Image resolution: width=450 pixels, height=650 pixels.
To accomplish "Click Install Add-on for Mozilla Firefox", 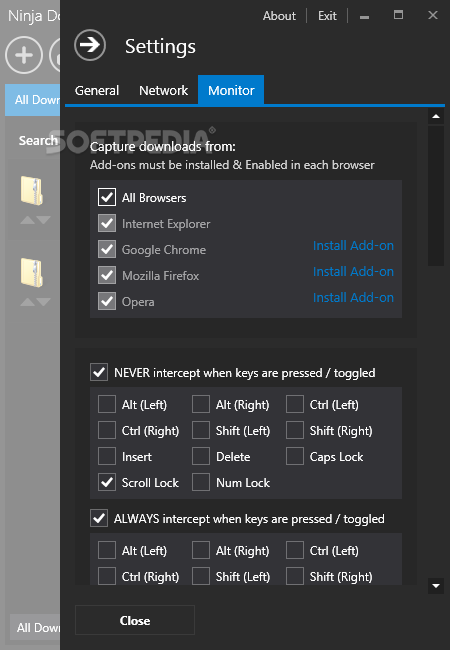I will 353,272.
